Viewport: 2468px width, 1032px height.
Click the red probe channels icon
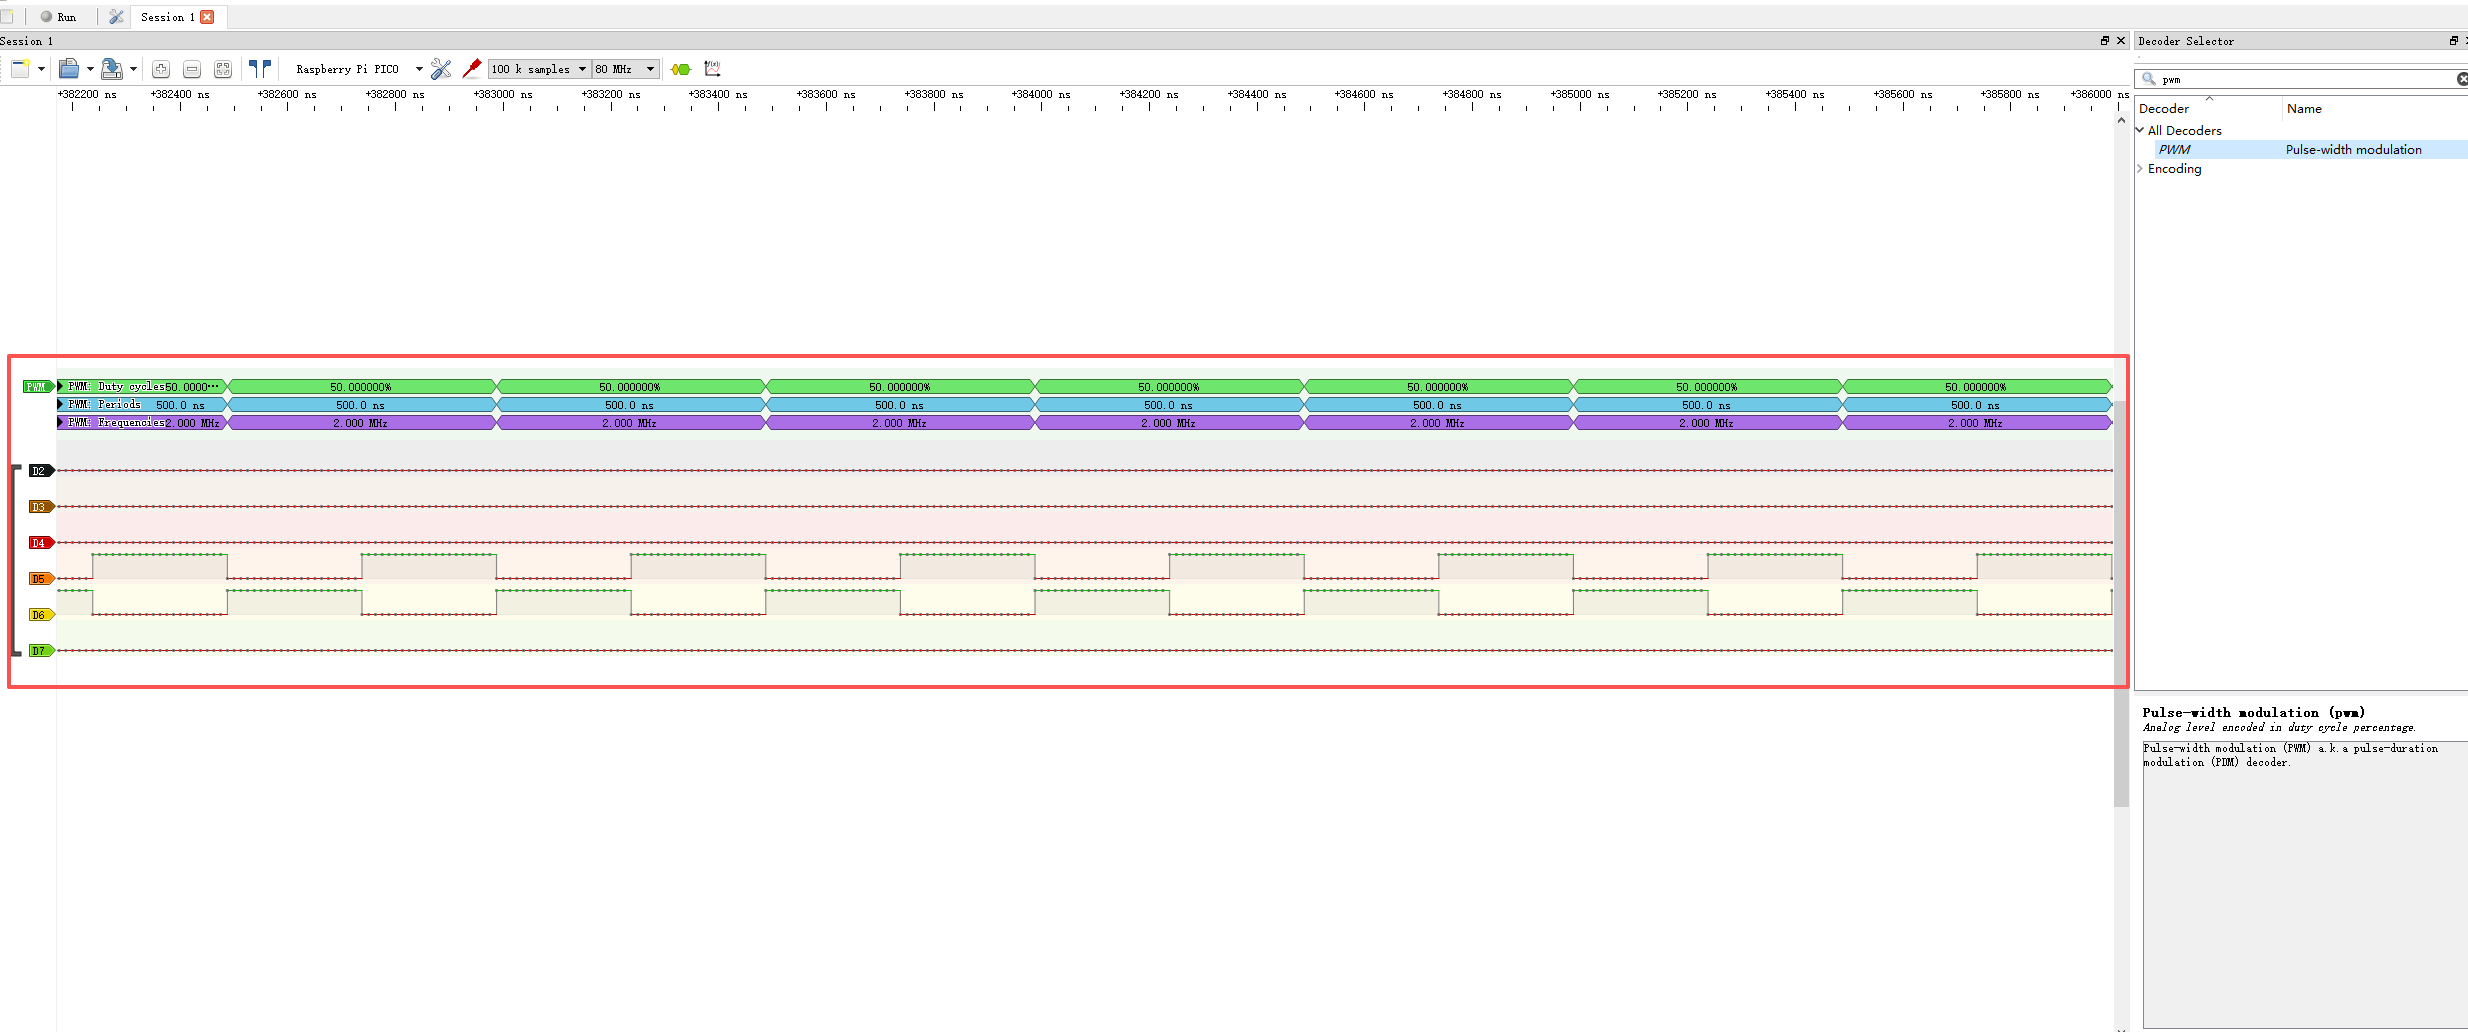[472, 69]
